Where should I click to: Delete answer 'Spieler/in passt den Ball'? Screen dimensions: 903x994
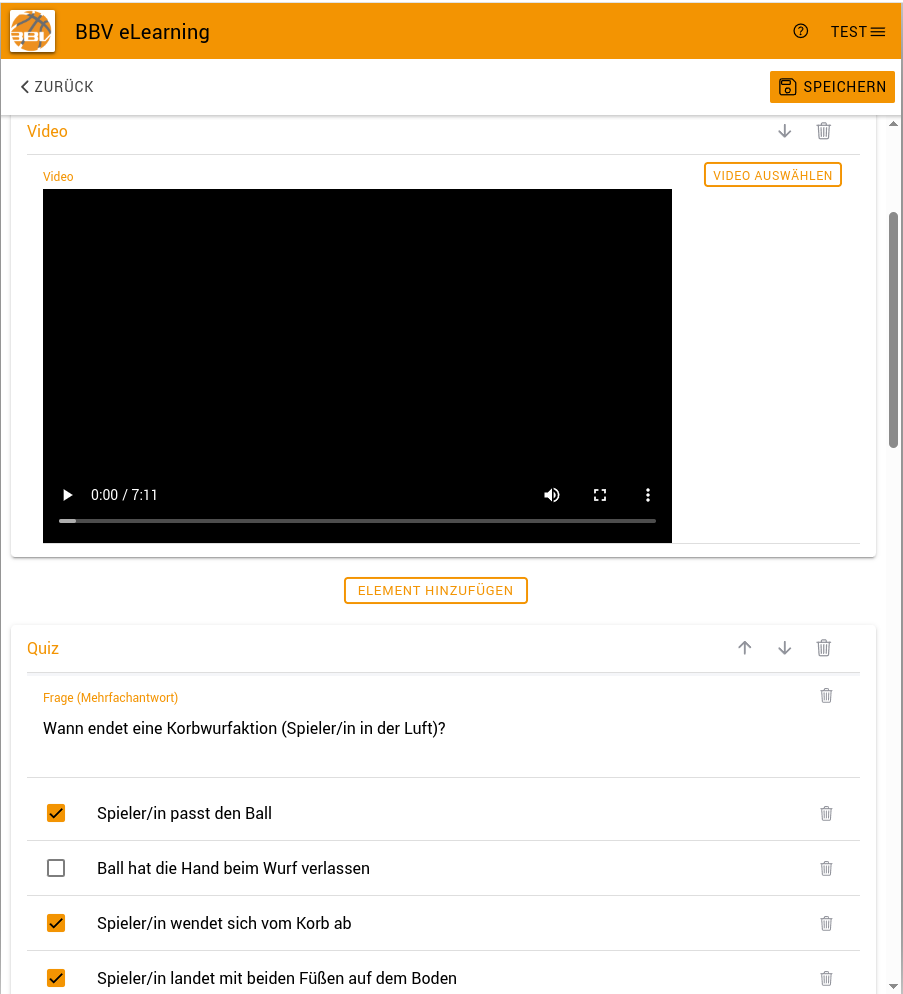tap(826, 813)
